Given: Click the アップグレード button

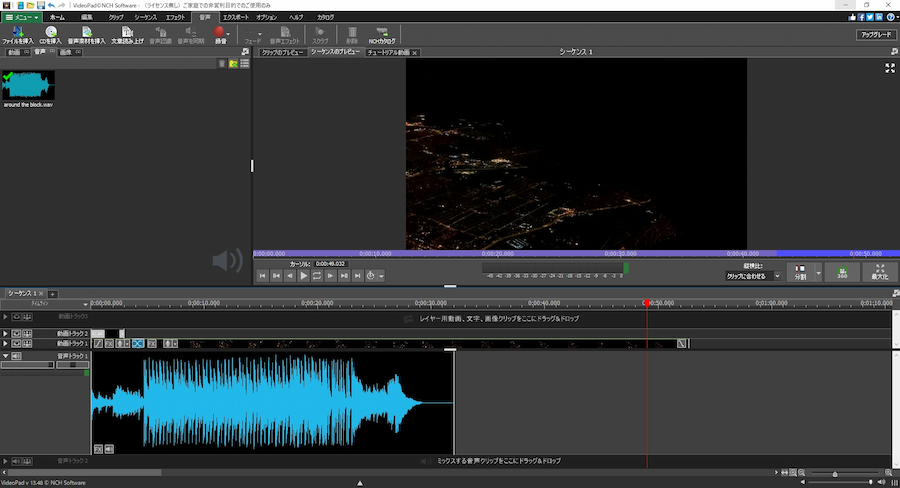Looking at the screenshot, I should coord(875,34).
